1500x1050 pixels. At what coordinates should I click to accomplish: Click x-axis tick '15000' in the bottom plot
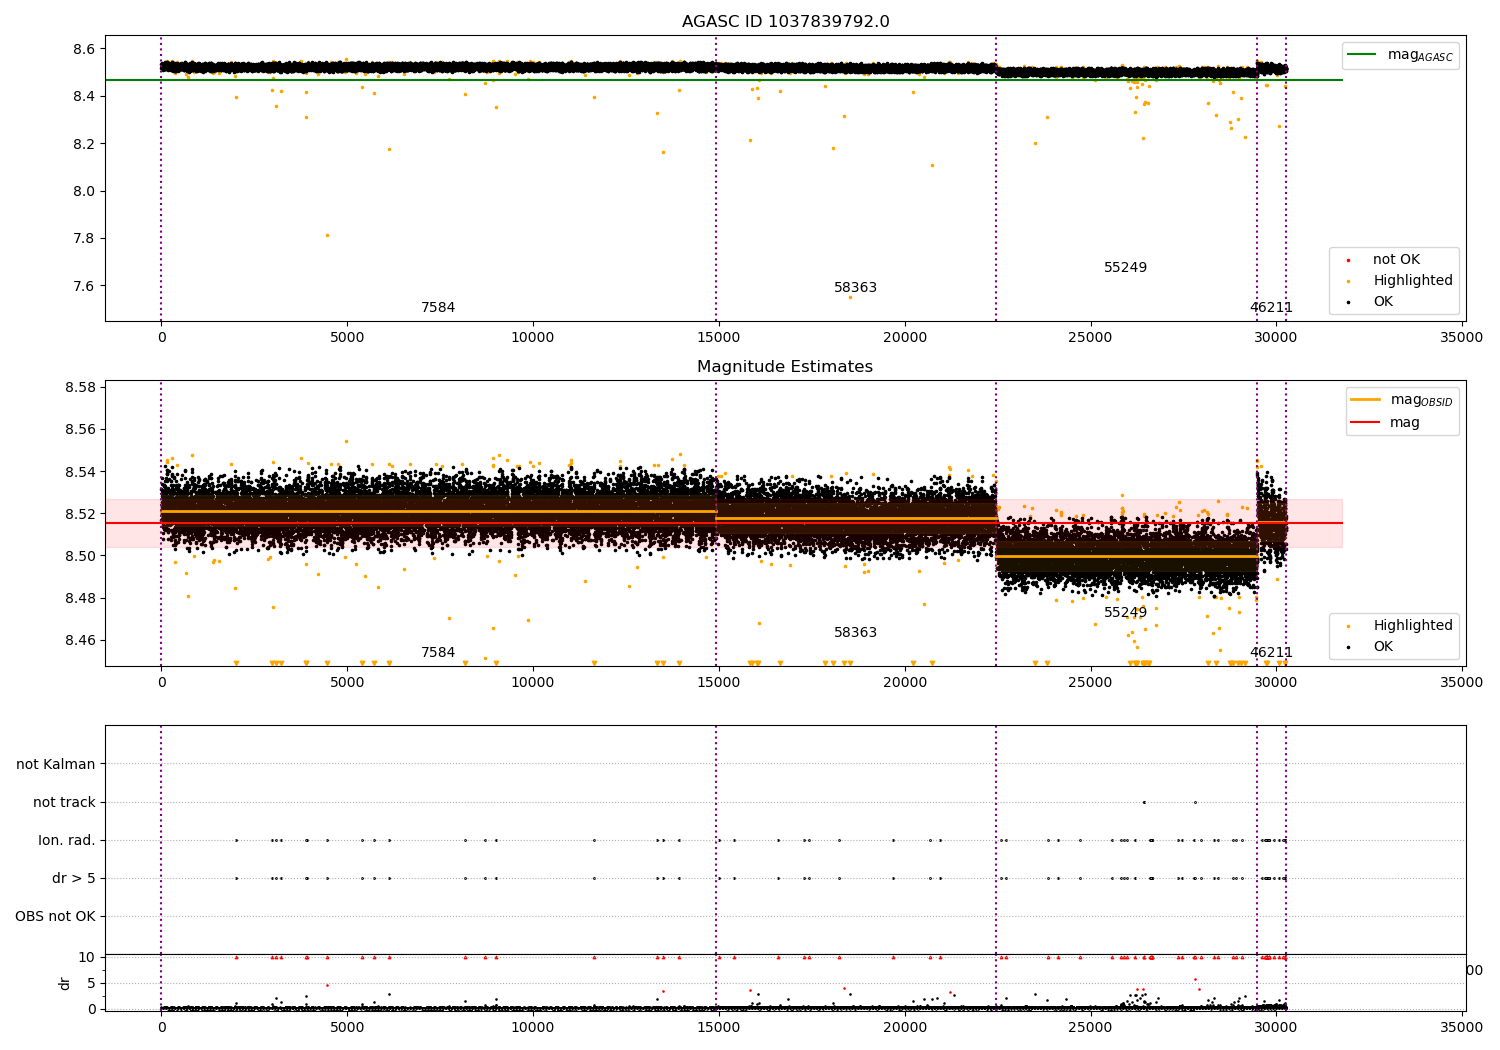(x=718, y=1027)
